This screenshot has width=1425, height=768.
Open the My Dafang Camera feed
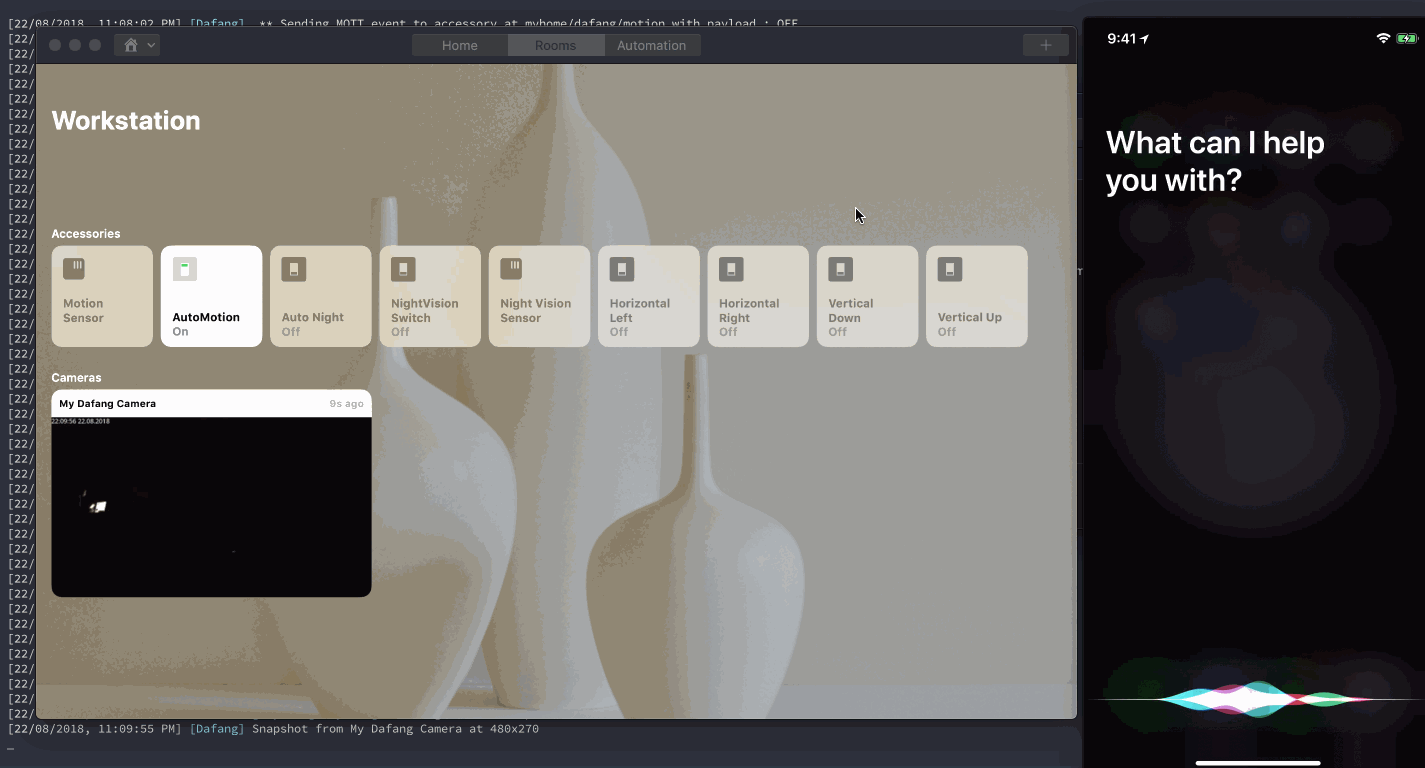pos(211,507)
